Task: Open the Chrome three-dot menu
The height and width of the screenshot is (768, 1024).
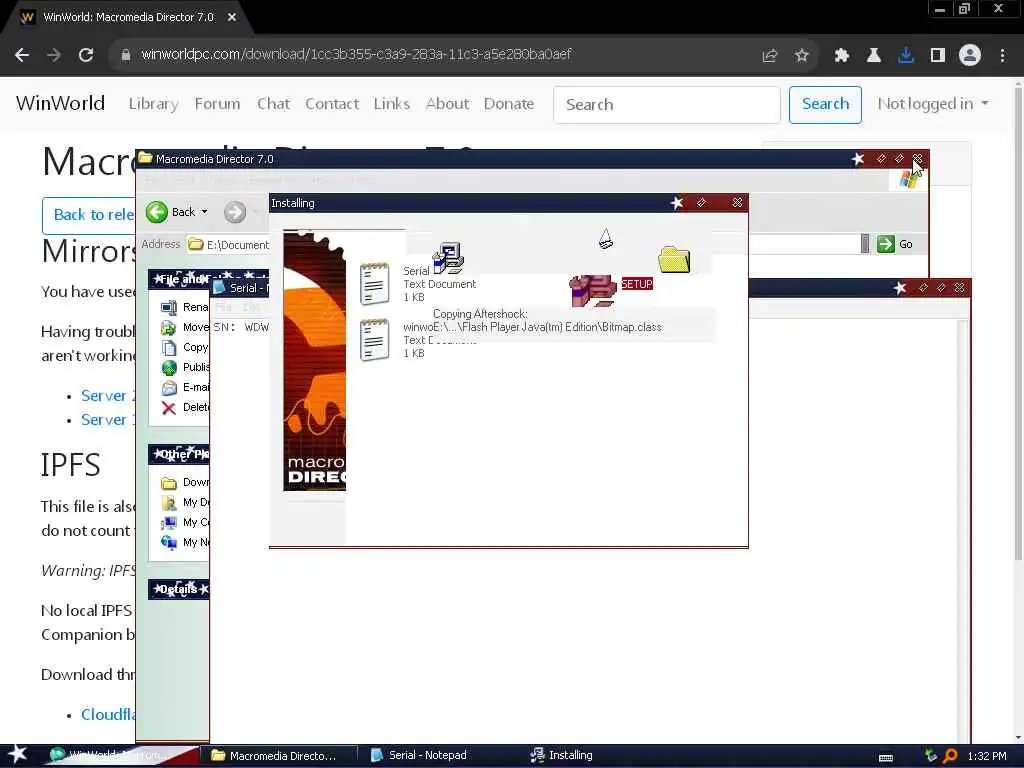Action: click(1002, 56)
